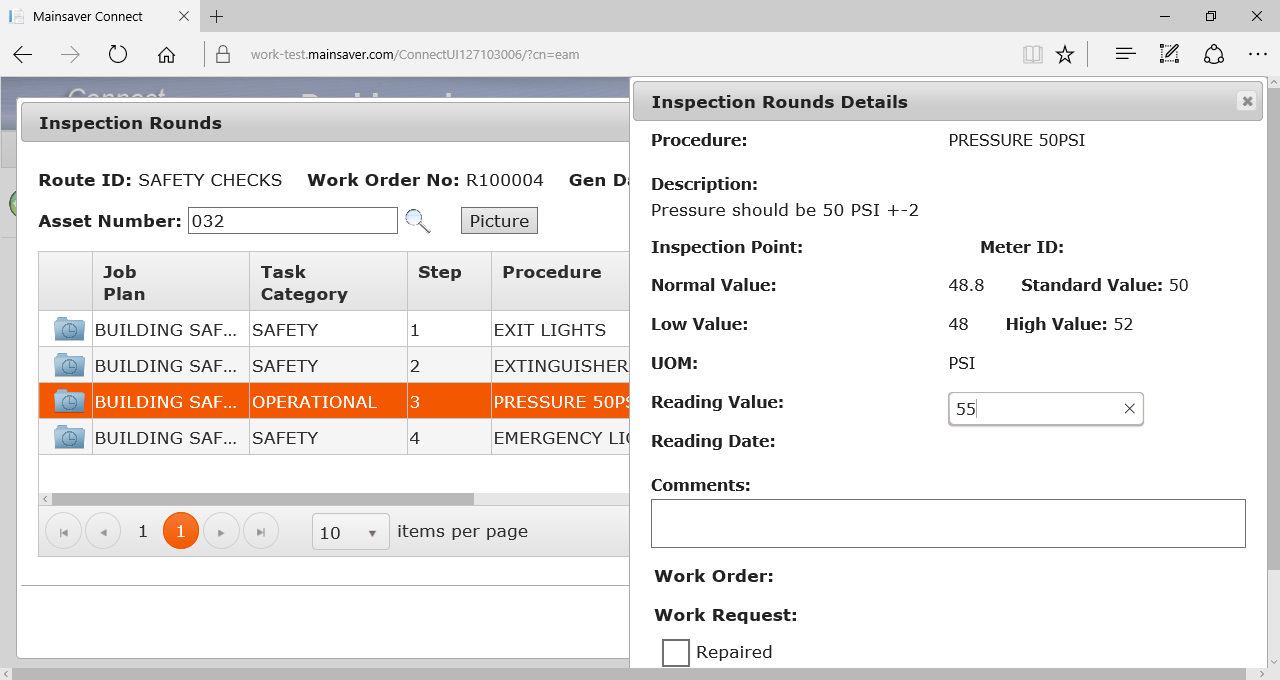Image resolution: width=1280 pixels, height=680 pixels.
Task: Refresh the page with browser reload icon
Action: [118, 54]
